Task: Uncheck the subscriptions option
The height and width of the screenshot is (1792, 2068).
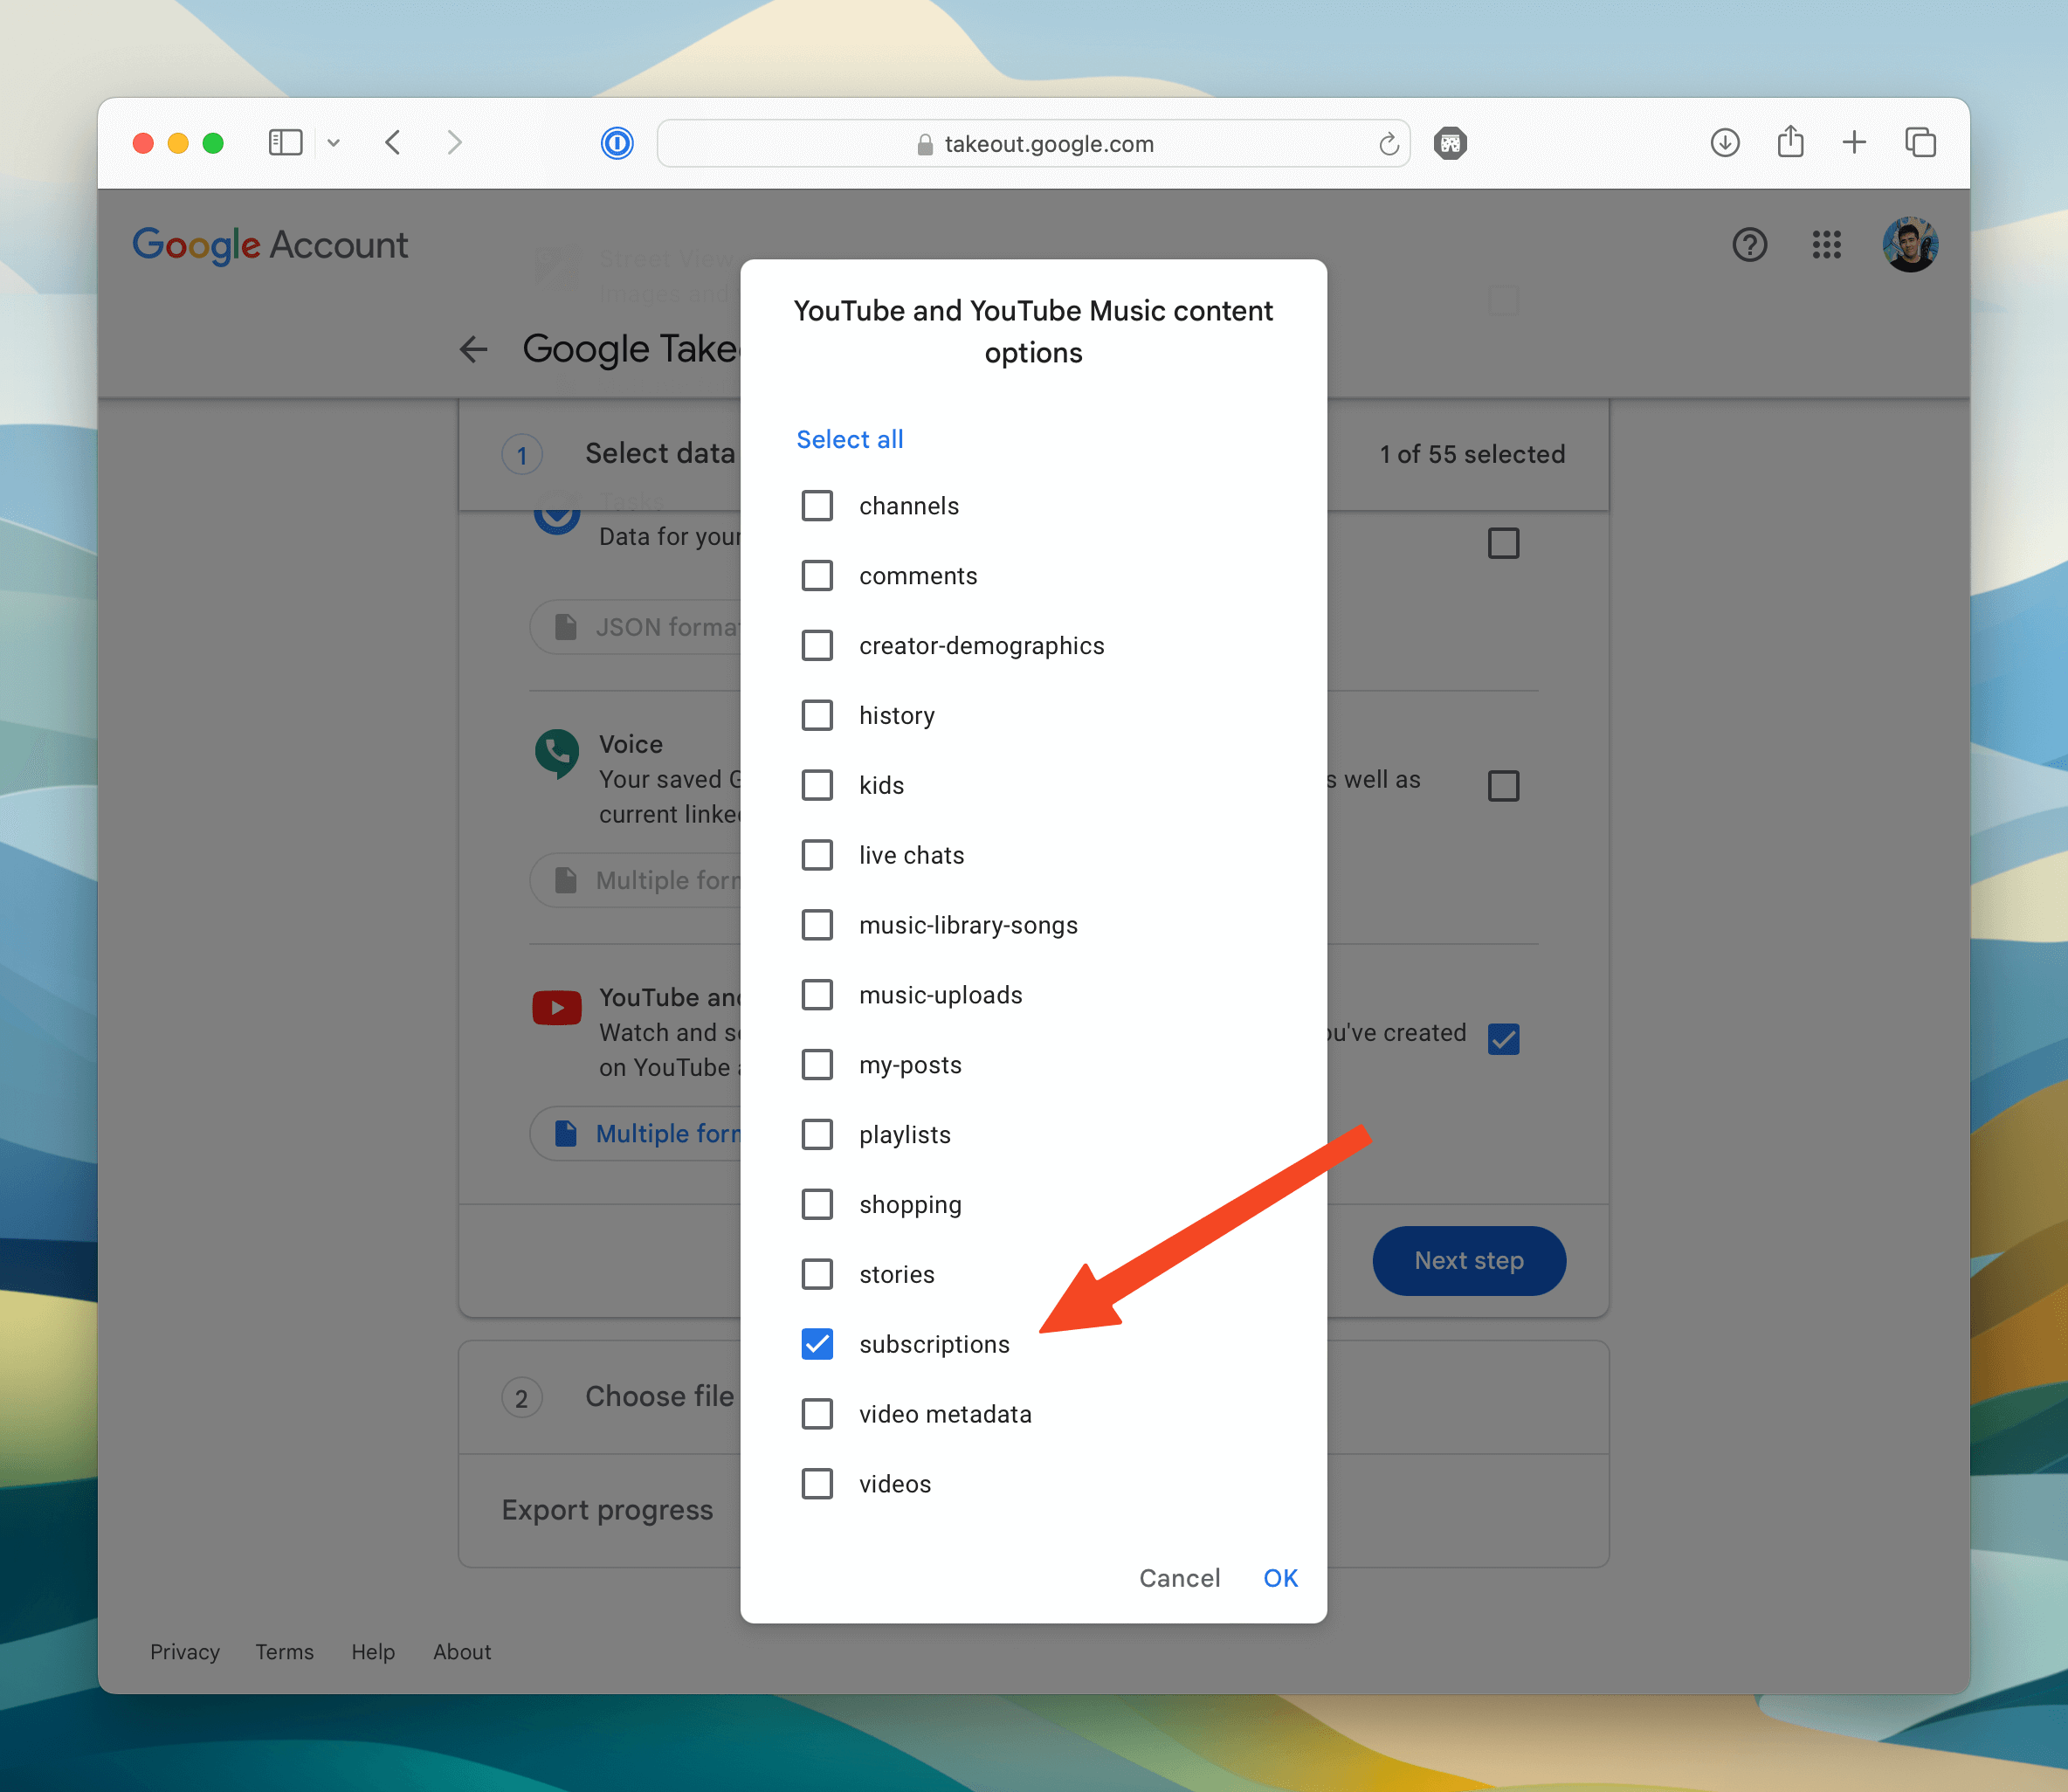Action: click(x=818, y=1344)
